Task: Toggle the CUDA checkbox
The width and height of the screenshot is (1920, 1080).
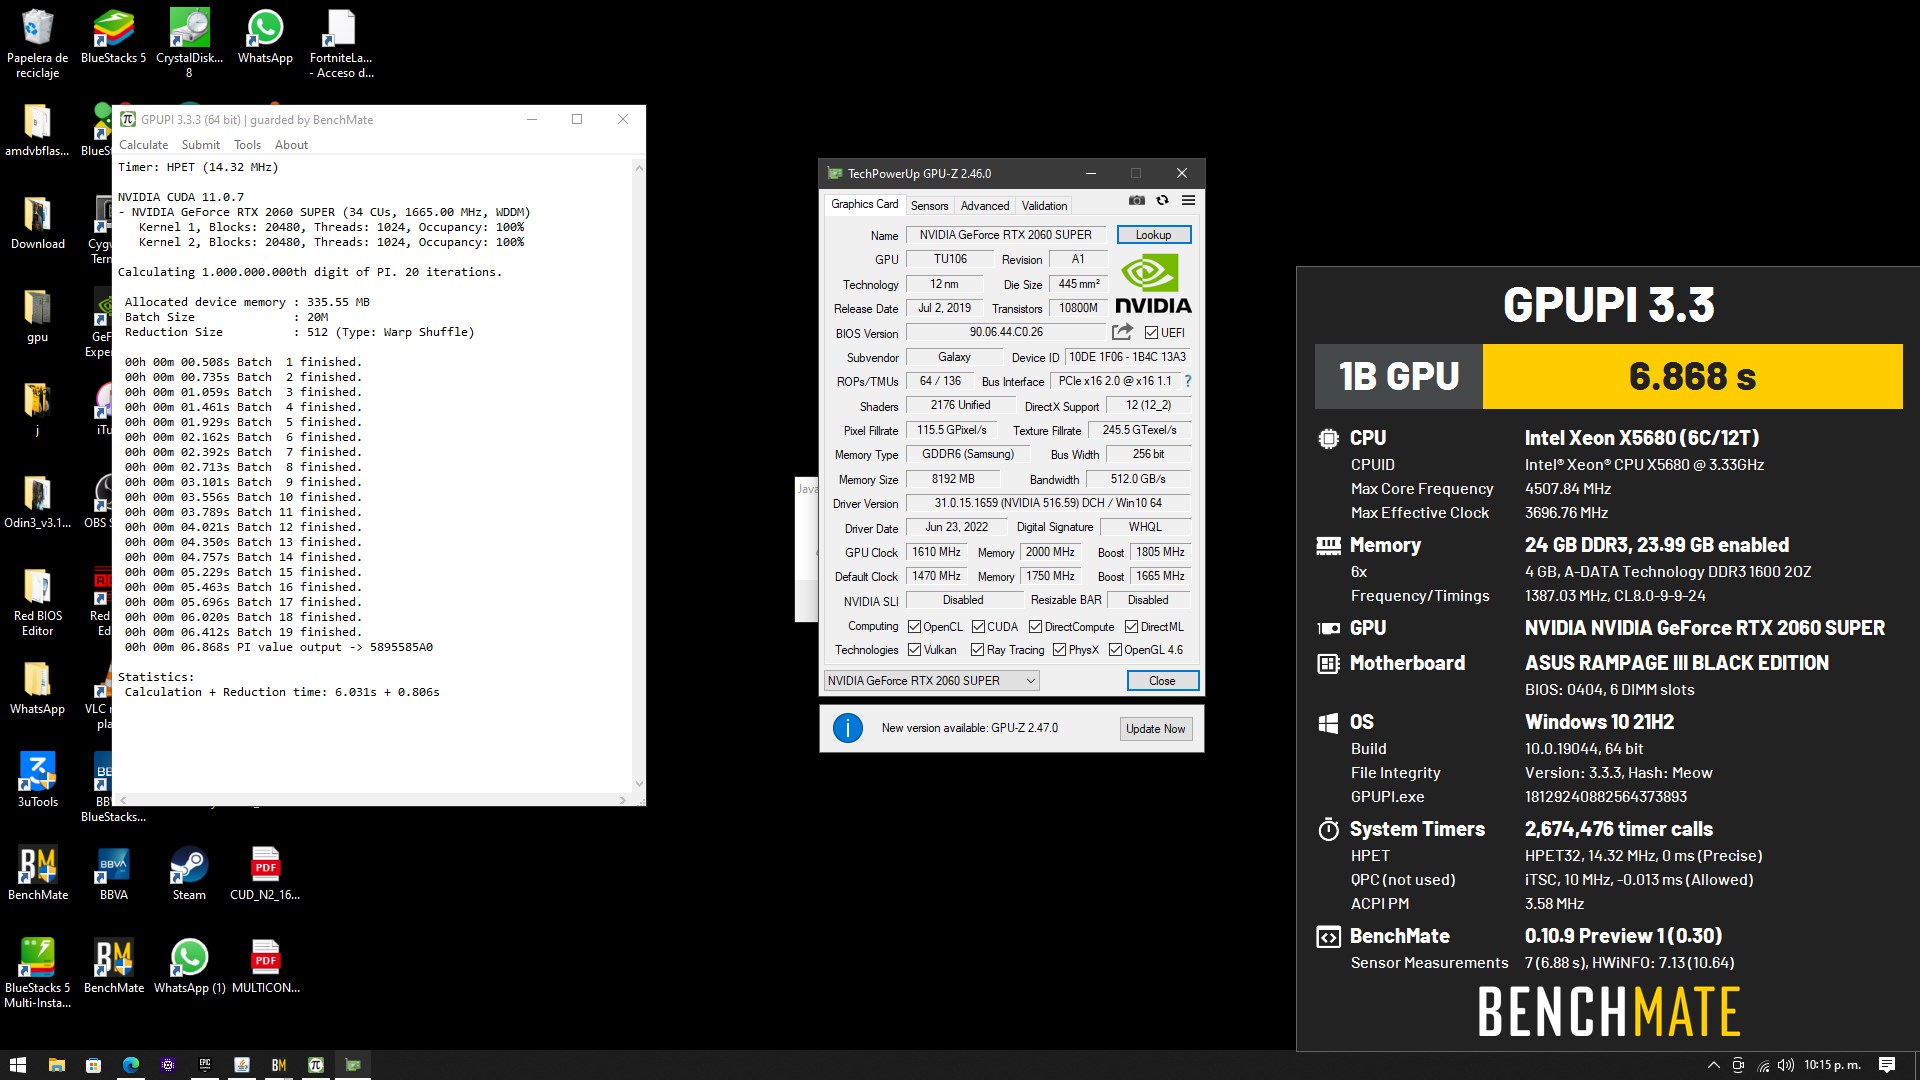Action: 978,627
